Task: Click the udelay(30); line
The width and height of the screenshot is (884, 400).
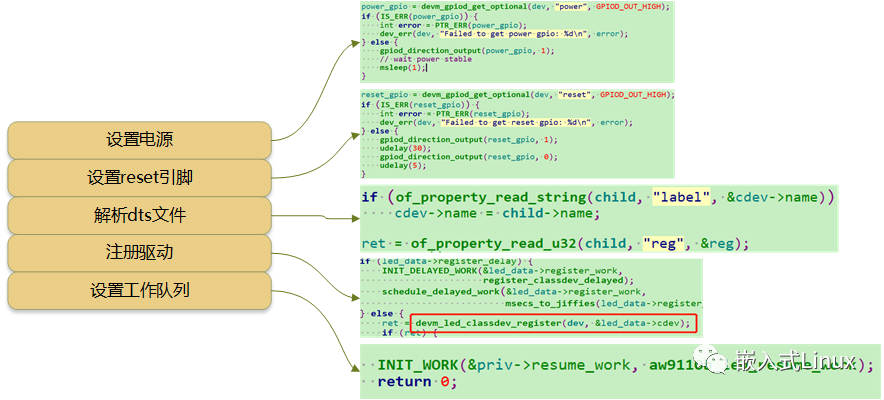Action: pos(405,148)
